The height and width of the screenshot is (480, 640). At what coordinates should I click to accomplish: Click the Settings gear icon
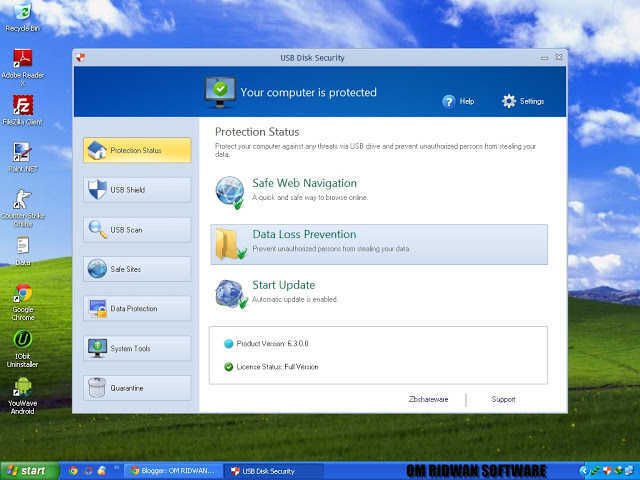[509, 101]
